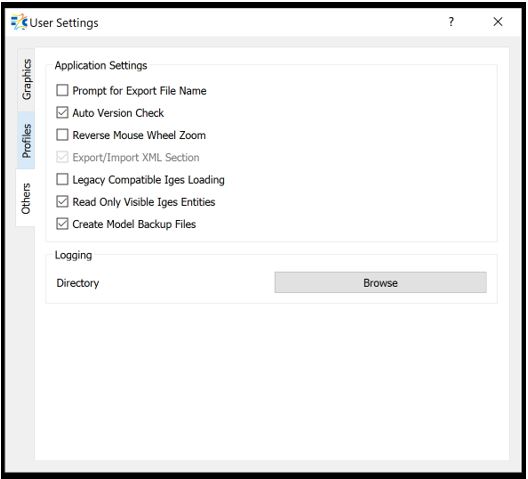
Task: Click the Auto Version Check label text
Action: point(118,113)
